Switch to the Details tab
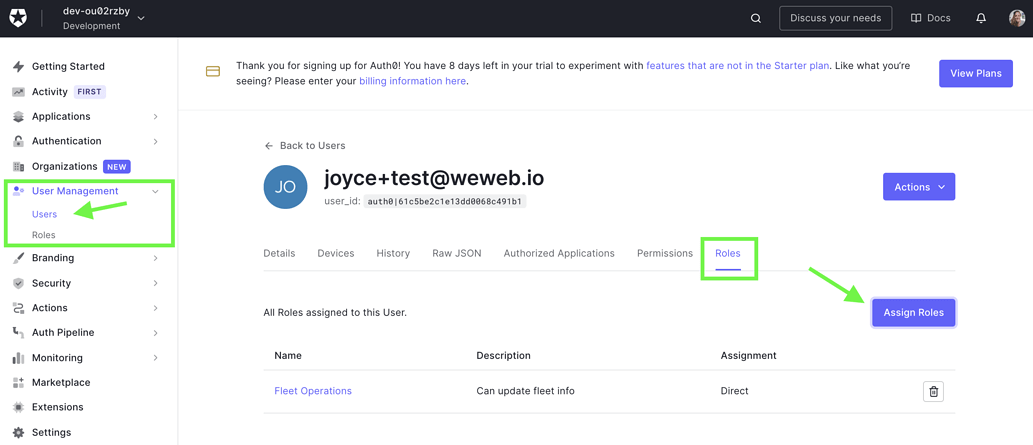The image size is (1033, 445). coord(279,253)
